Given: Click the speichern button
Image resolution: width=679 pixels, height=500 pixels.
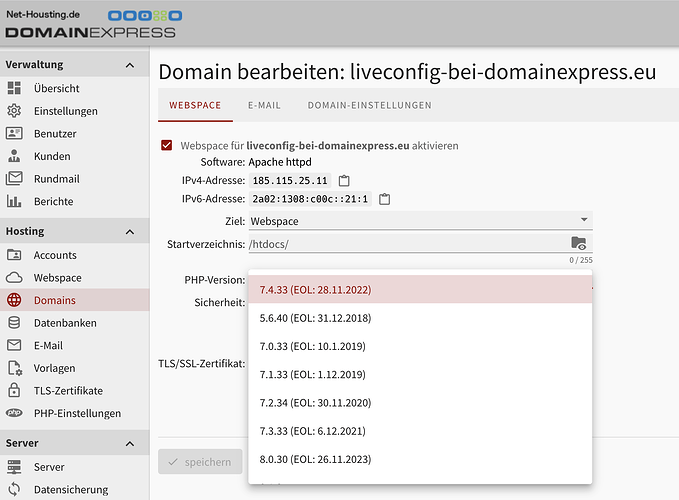Looking at the screenshot, I should click(200, 462).
